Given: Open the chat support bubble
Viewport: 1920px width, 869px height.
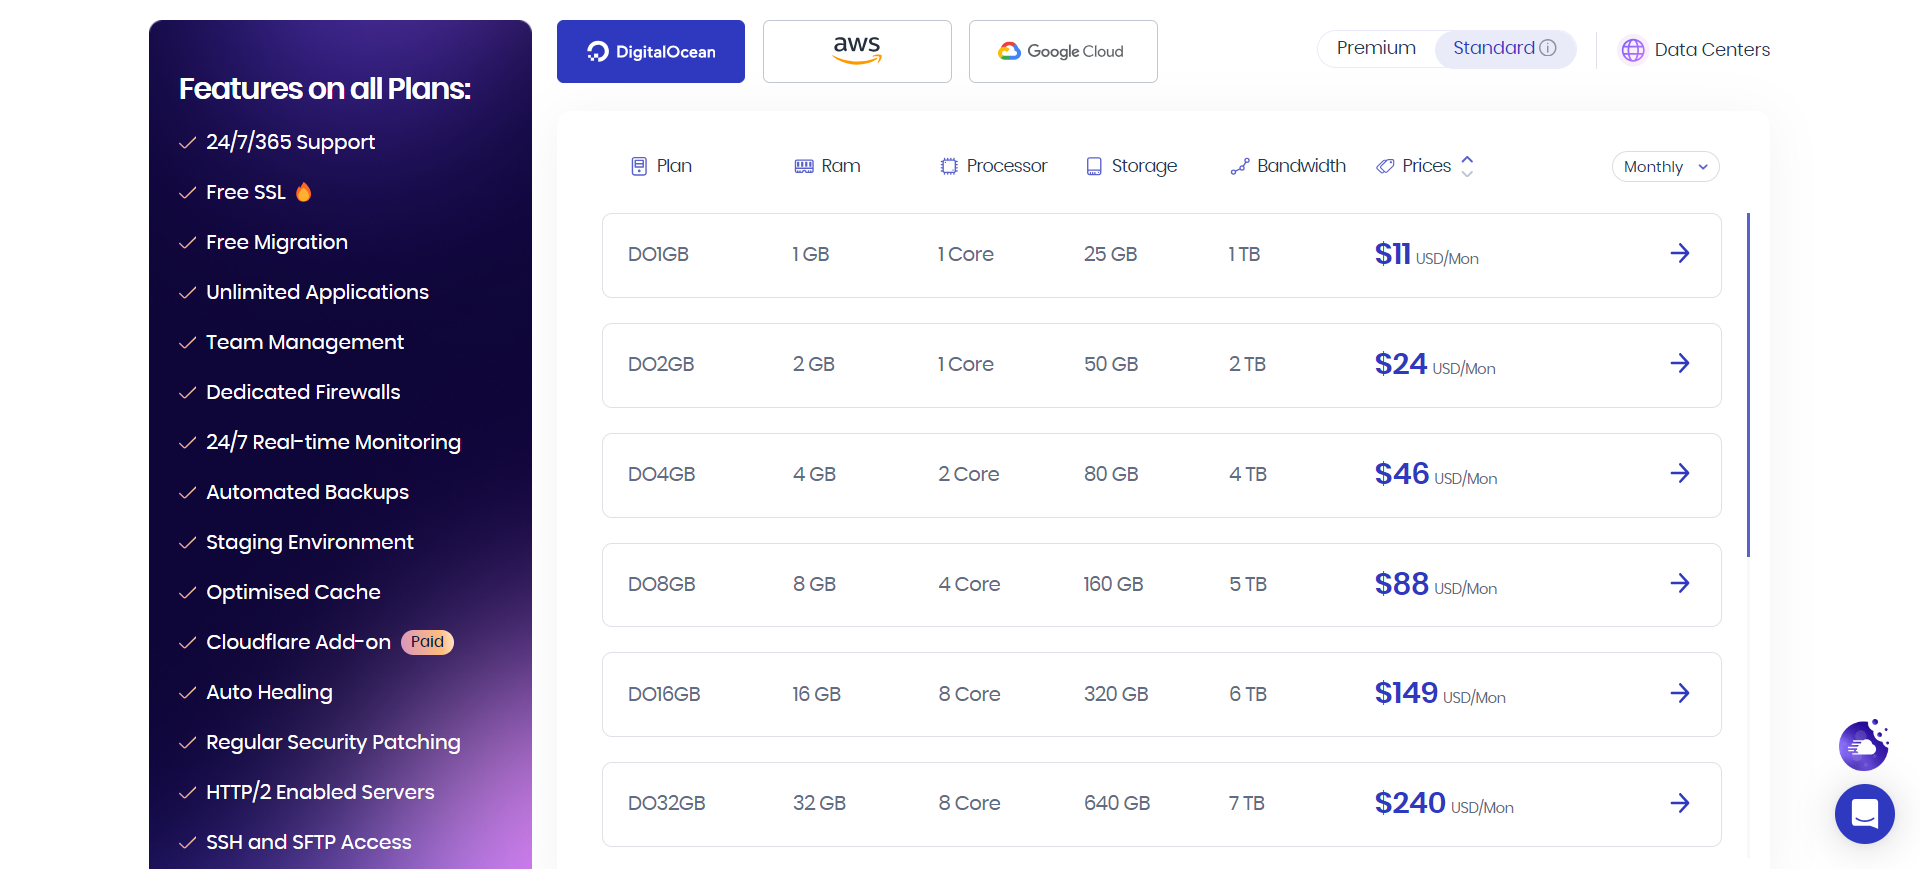Looking at the screenshot, I should click(1865, 814).
